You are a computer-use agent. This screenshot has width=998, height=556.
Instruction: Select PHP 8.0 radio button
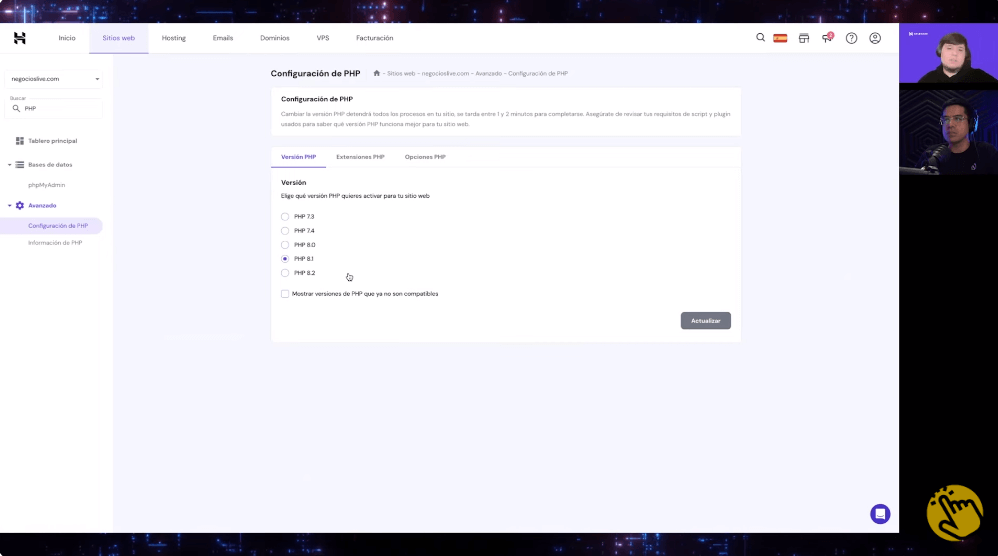pos(285,244)
